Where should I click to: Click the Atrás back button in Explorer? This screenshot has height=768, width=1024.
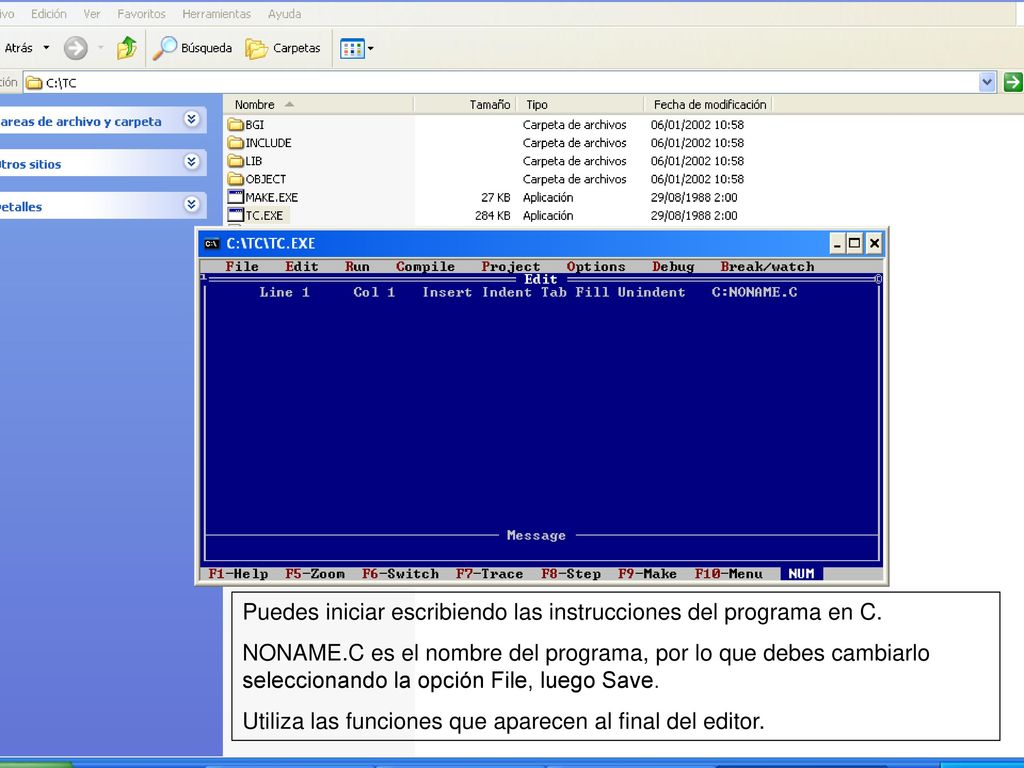[x=18, y=48]
